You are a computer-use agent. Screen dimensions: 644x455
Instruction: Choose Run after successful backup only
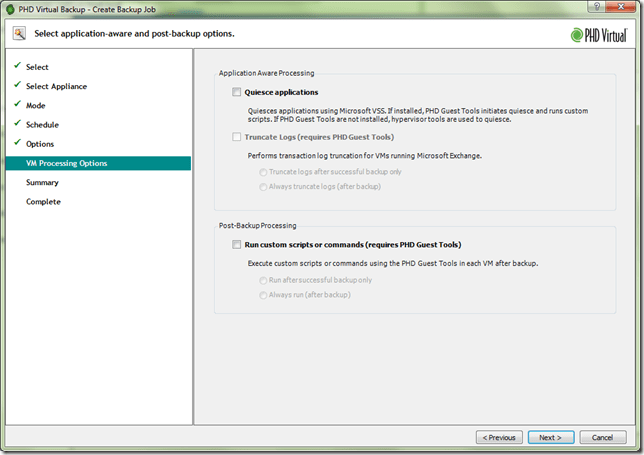(x=264, y=280)
